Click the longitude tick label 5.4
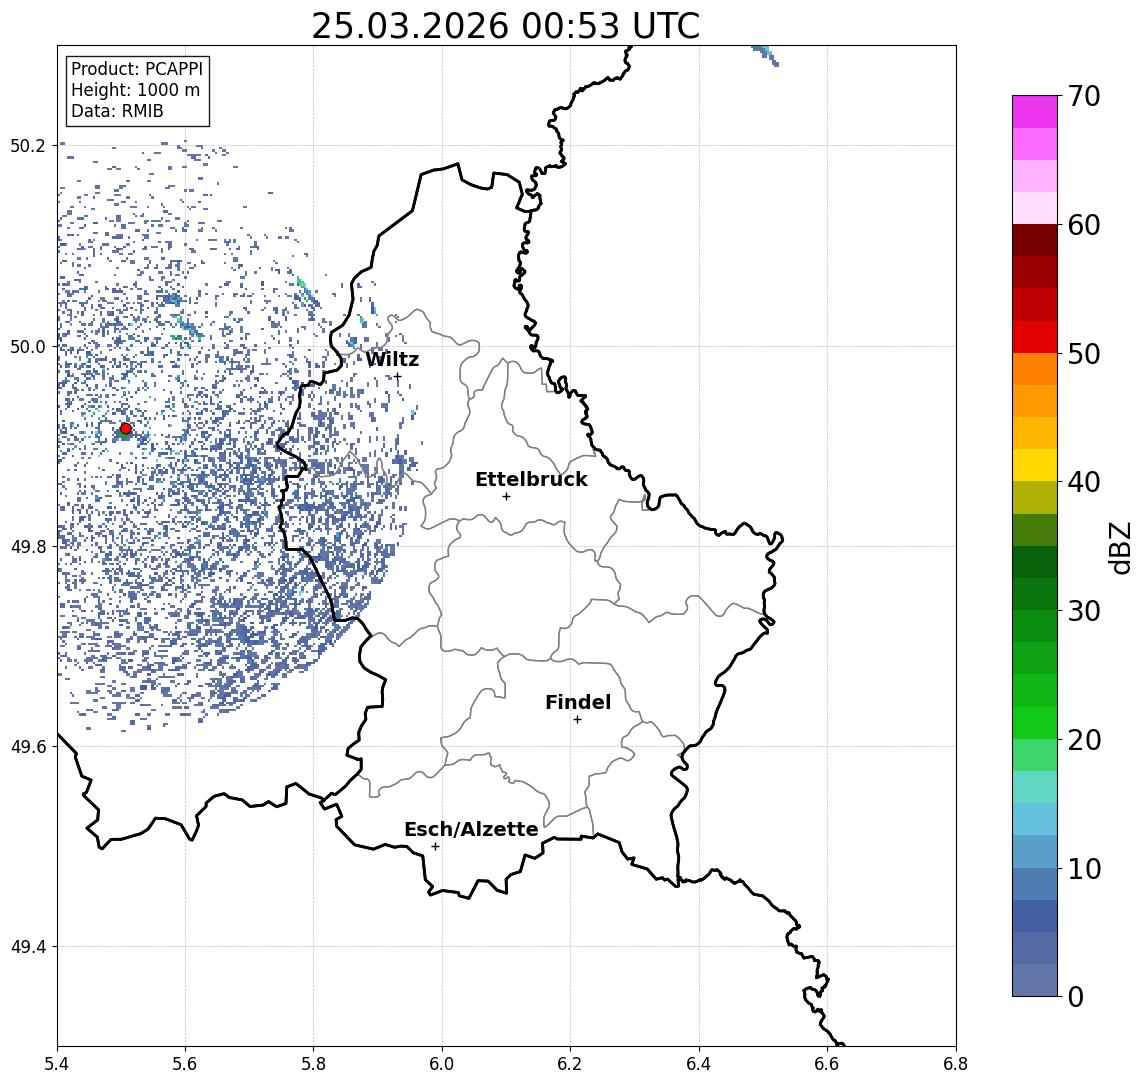Image resolution: width=1145 pixels, height=1084 pixels. click(57, 1064)
